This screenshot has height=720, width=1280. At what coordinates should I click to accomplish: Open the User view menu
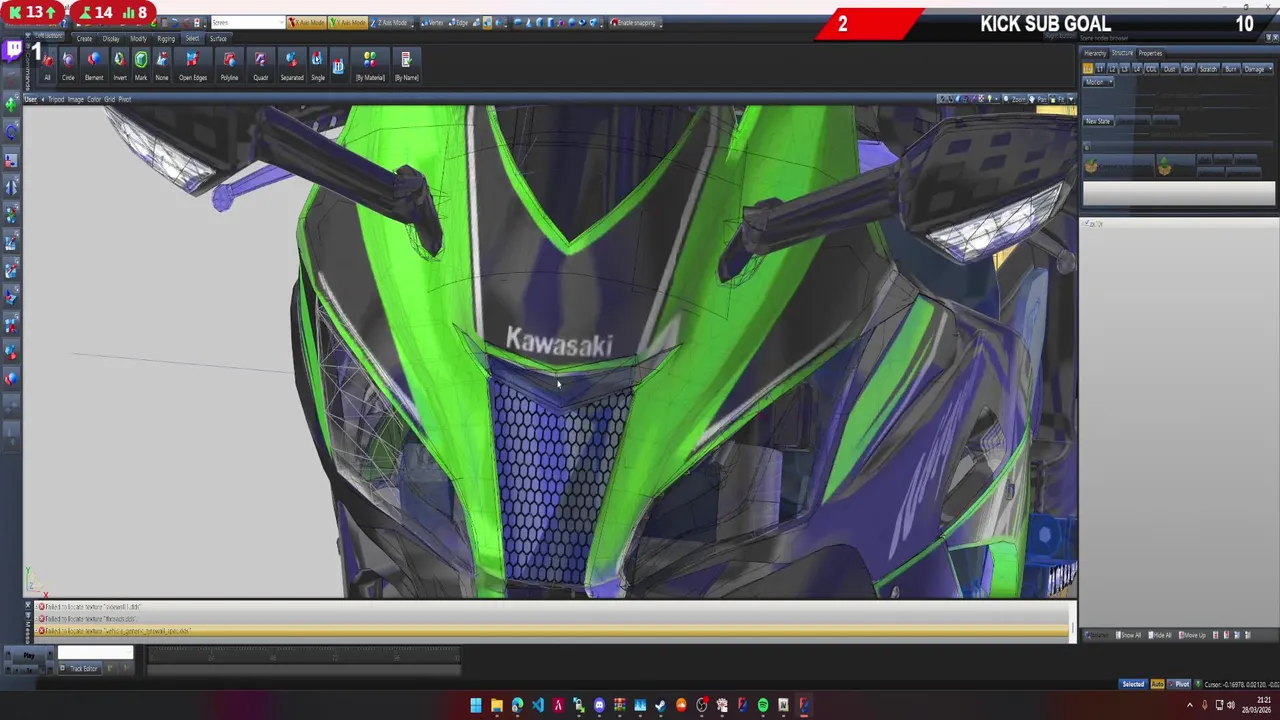[x=31, y=99]
